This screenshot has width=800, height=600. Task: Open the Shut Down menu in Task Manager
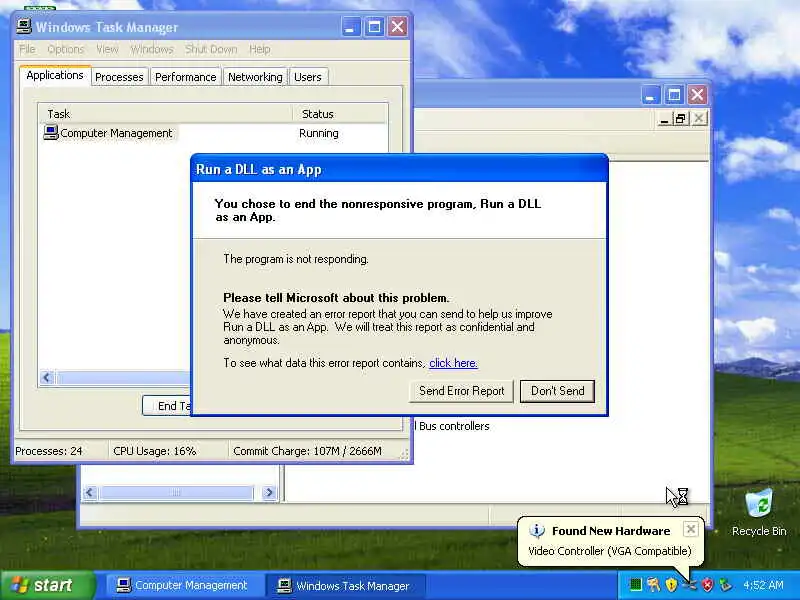click(211, 49)
